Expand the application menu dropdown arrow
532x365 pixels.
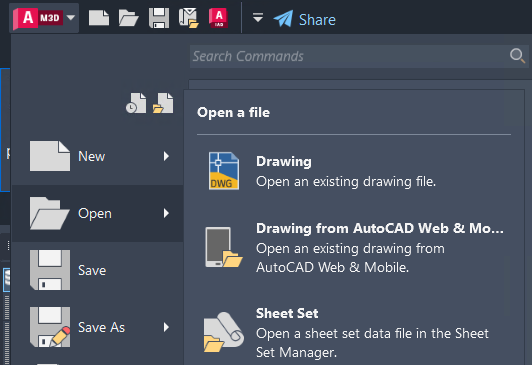(x=71, y=17)
